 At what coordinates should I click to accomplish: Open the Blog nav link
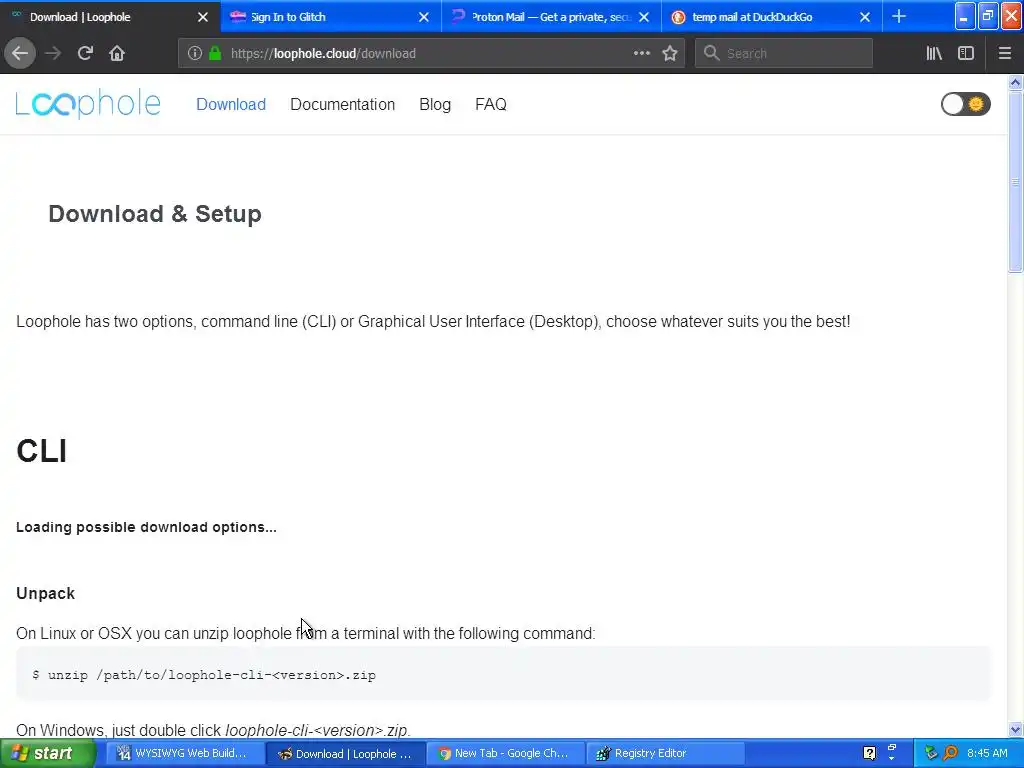435,104
